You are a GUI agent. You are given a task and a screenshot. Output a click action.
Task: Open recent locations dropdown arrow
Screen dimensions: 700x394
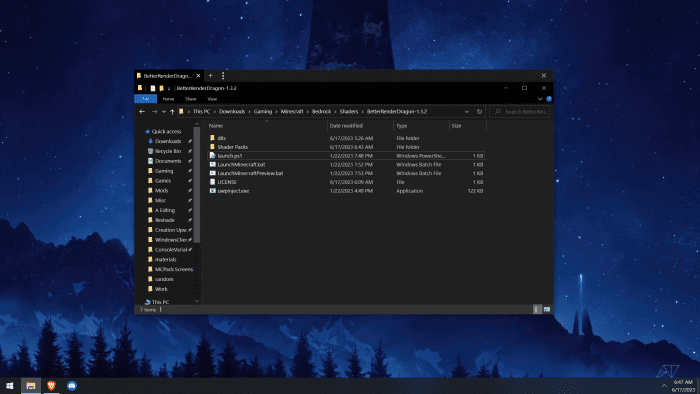(164, 112)
